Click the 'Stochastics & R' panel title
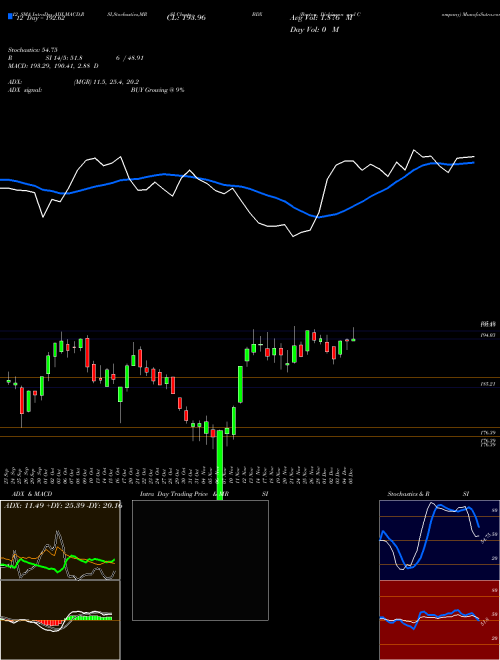The height and width of the screenshot is (660, 500). pyautogui.click(x=409, y=494)
